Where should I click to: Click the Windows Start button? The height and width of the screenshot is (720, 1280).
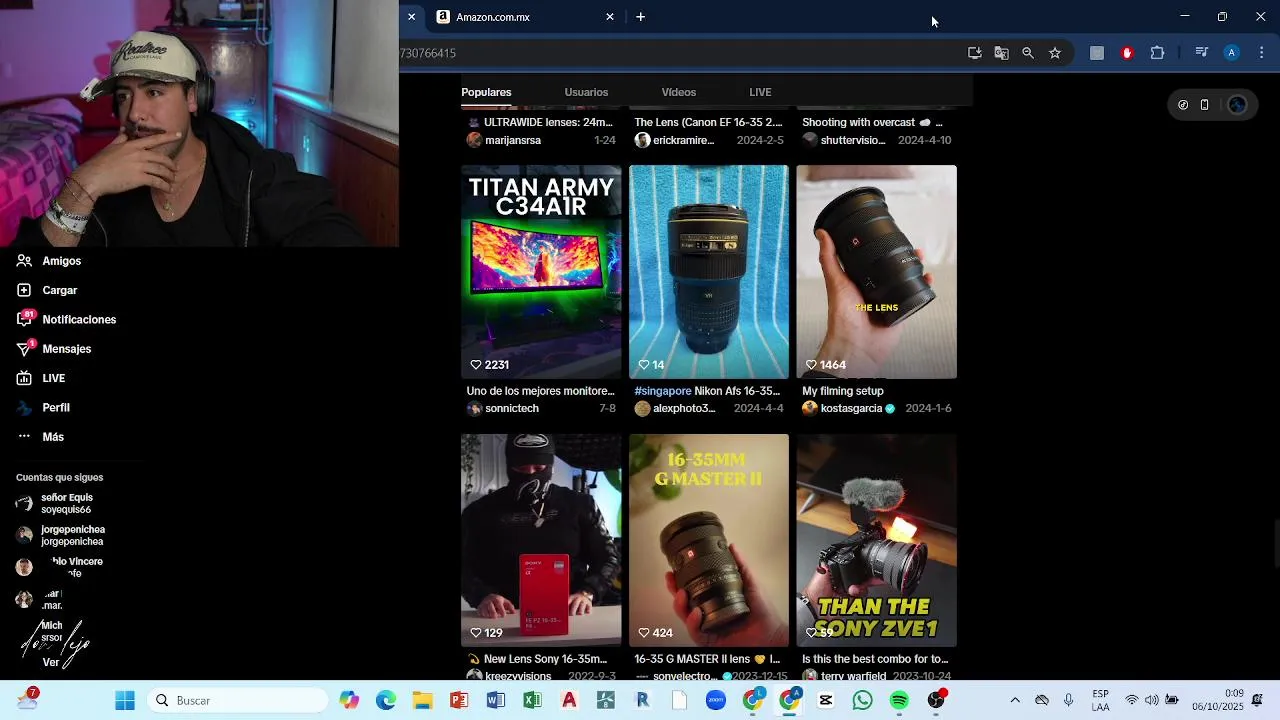(x=125, y=701)
